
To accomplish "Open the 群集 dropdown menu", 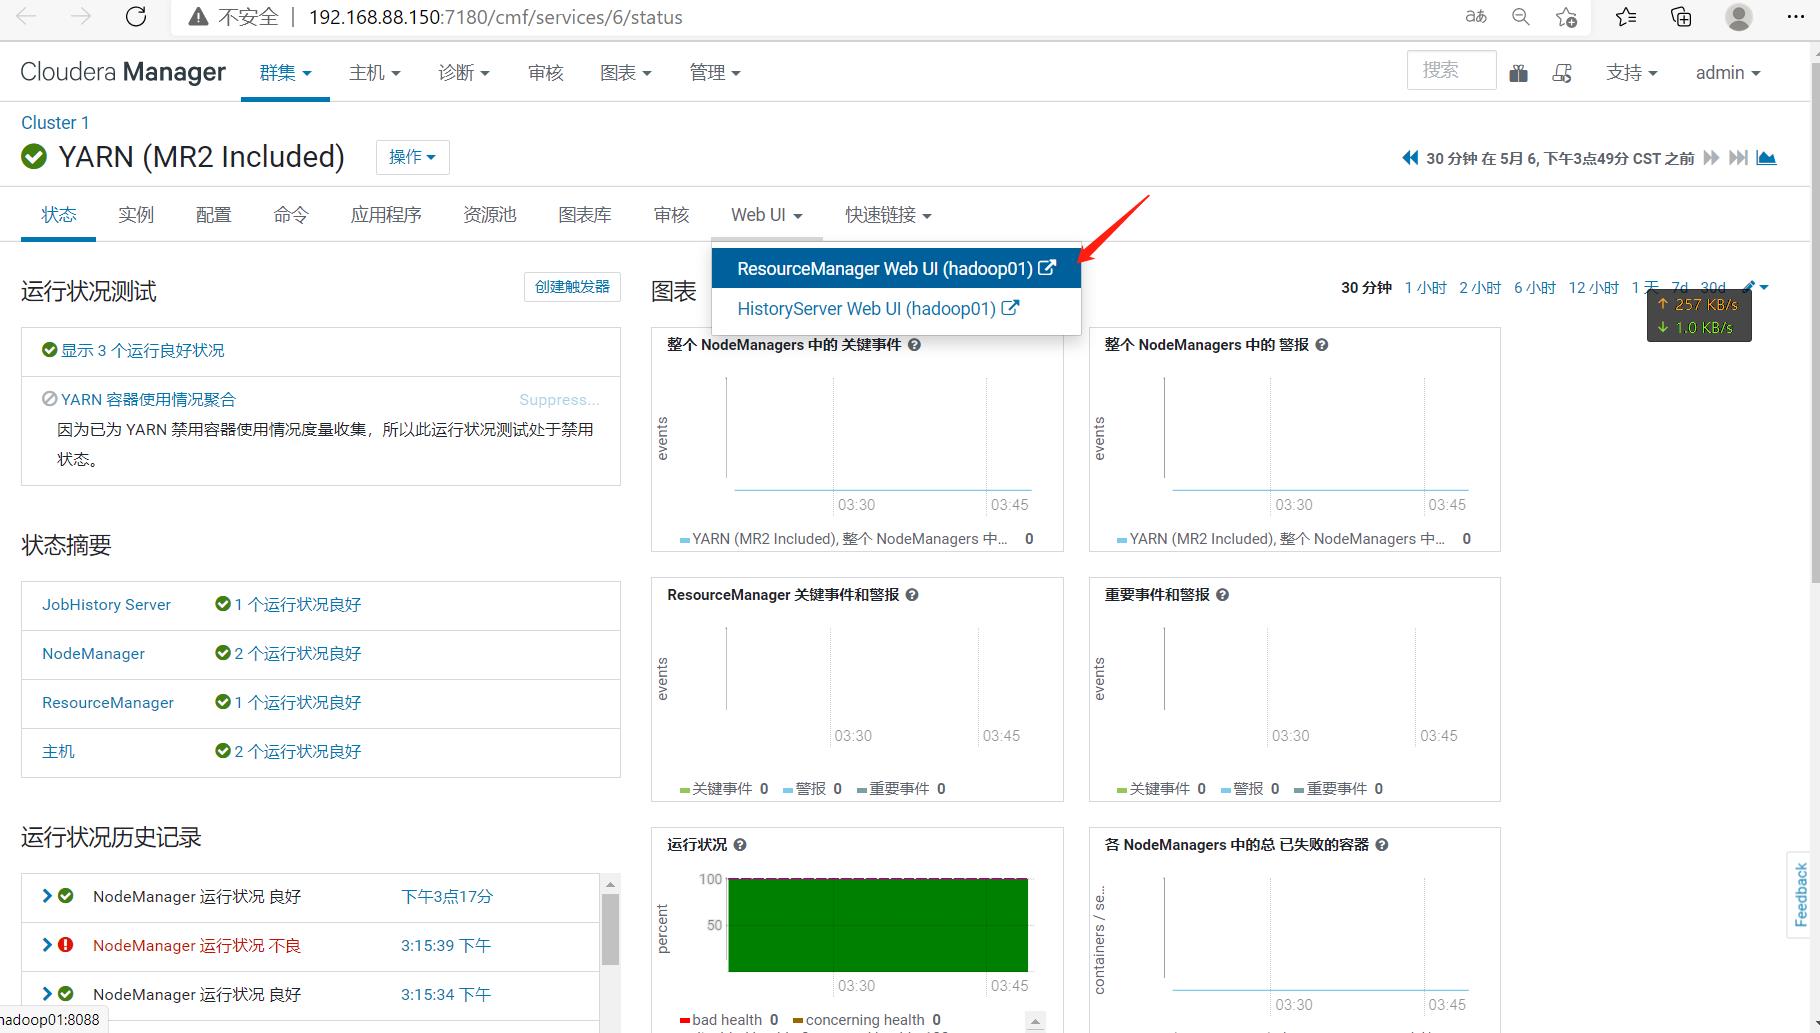I will [x=285, y=73].
